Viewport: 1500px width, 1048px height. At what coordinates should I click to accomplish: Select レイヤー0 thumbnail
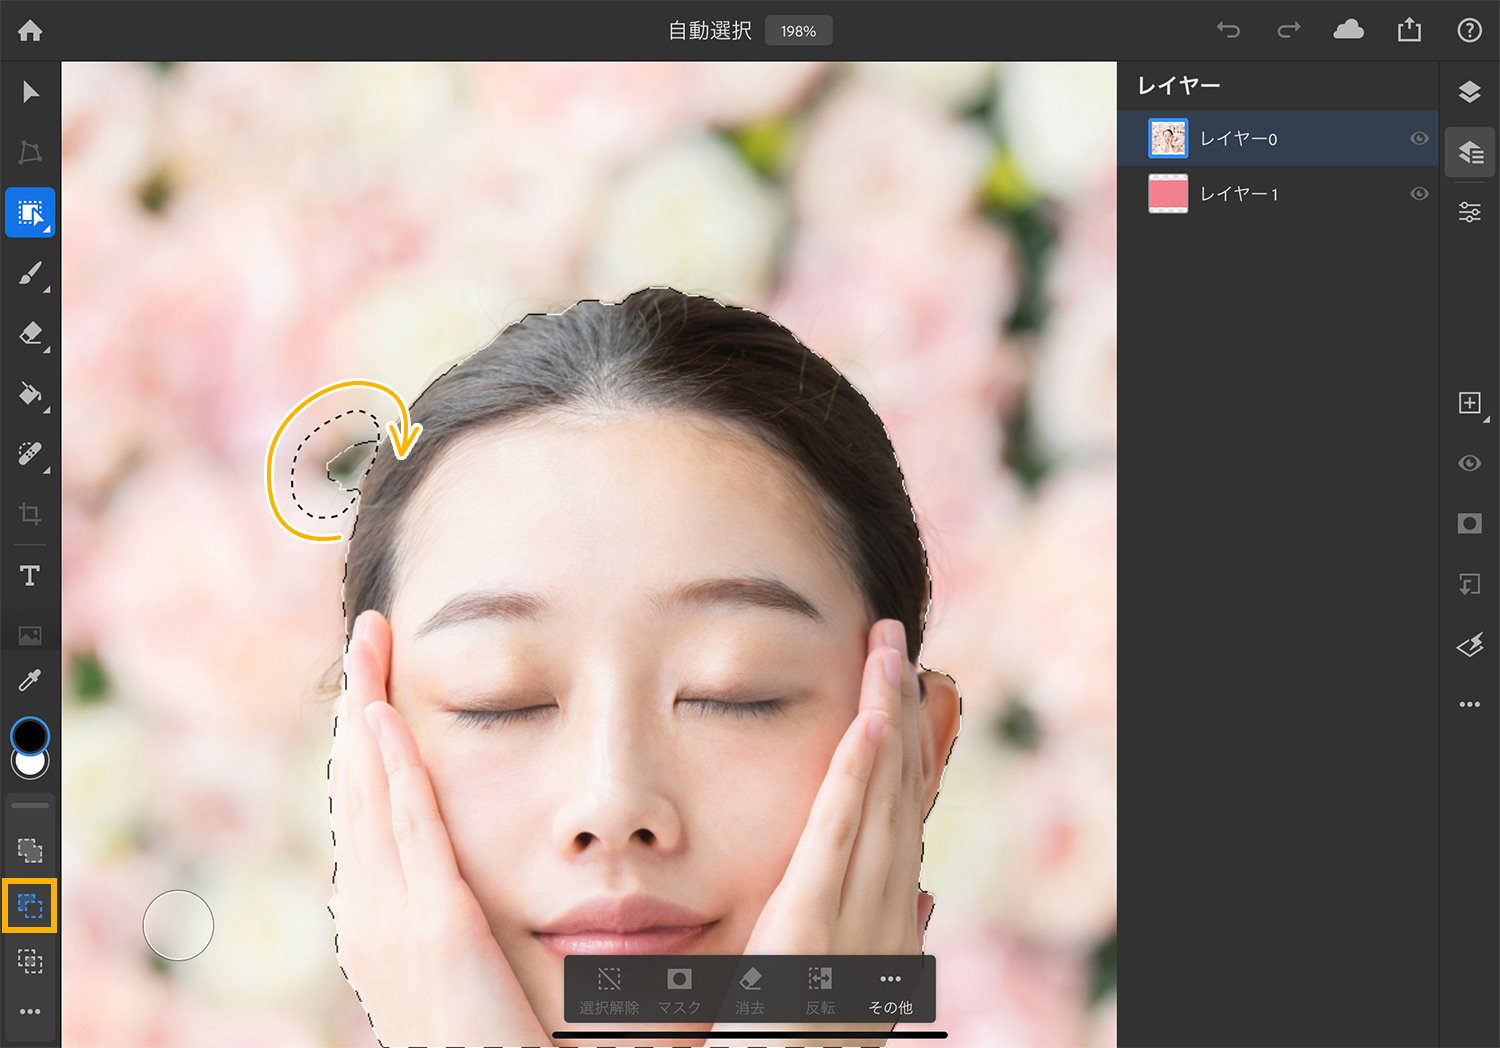[1168, 138]
